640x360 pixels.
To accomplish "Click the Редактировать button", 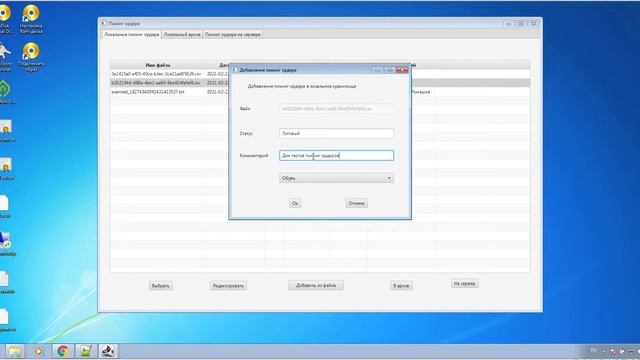I will tap(228, 286).
